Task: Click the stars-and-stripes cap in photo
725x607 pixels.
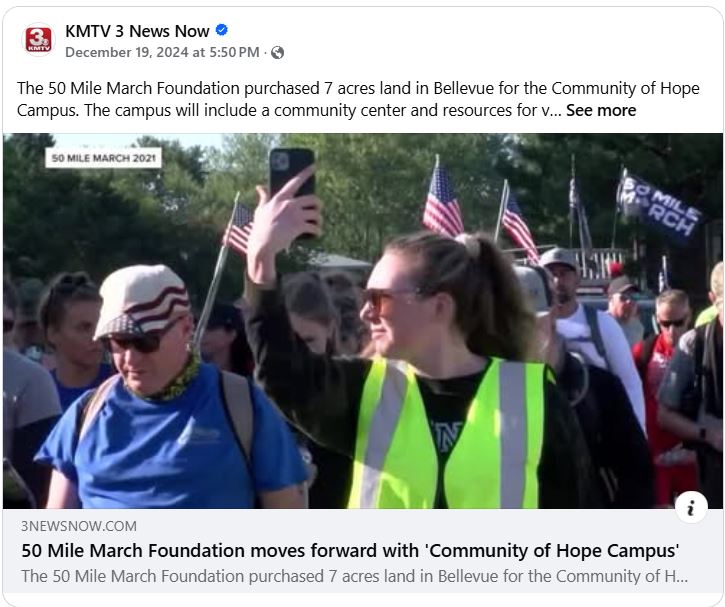Action: [141, 300]
